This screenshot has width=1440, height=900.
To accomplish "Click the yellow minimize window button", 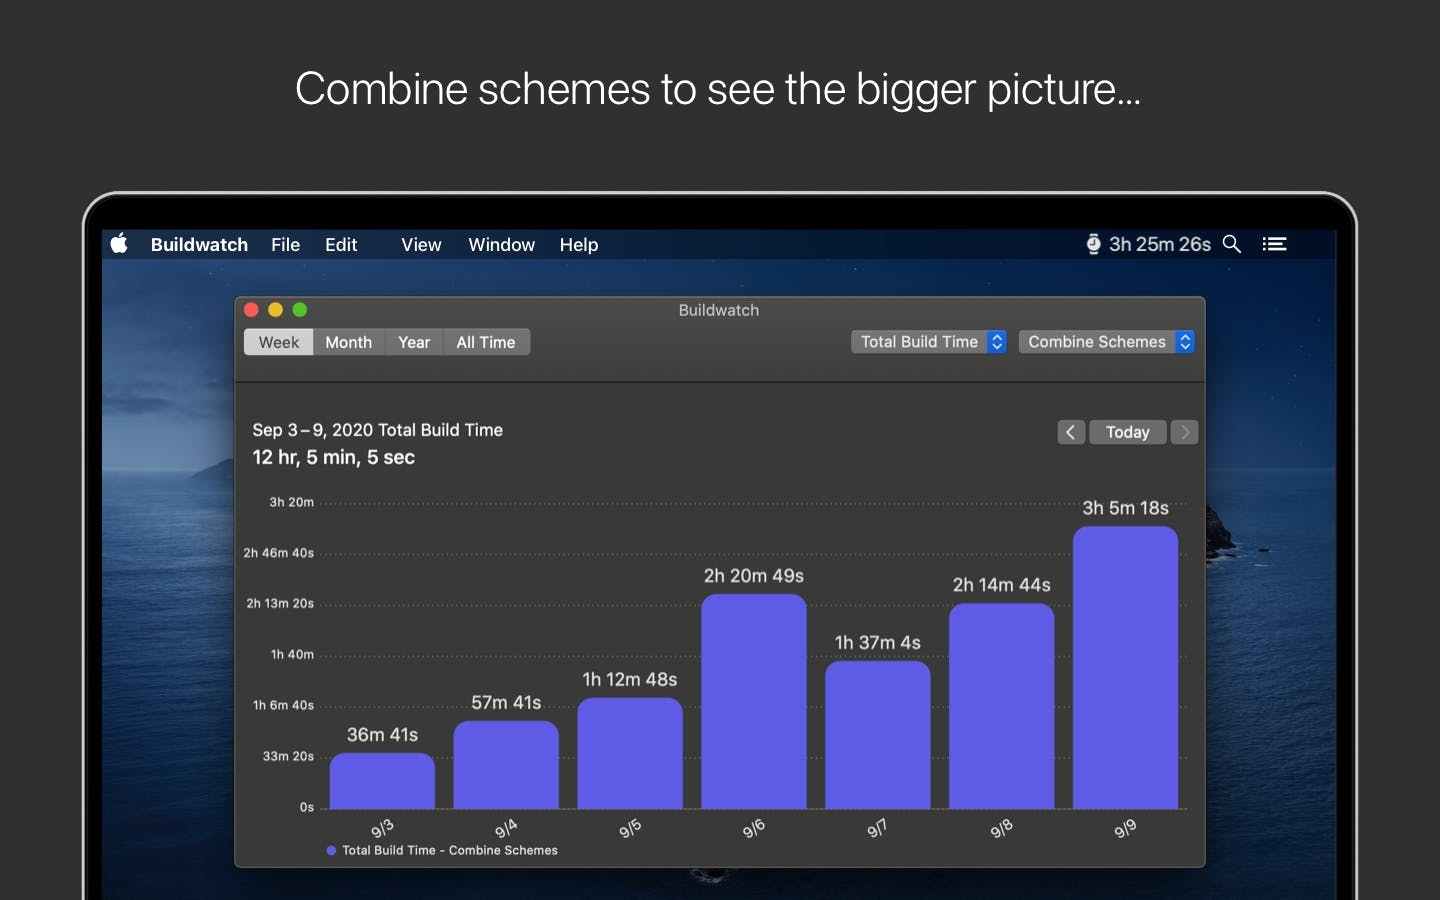I will pyautogui.click(x=275, y=310).
